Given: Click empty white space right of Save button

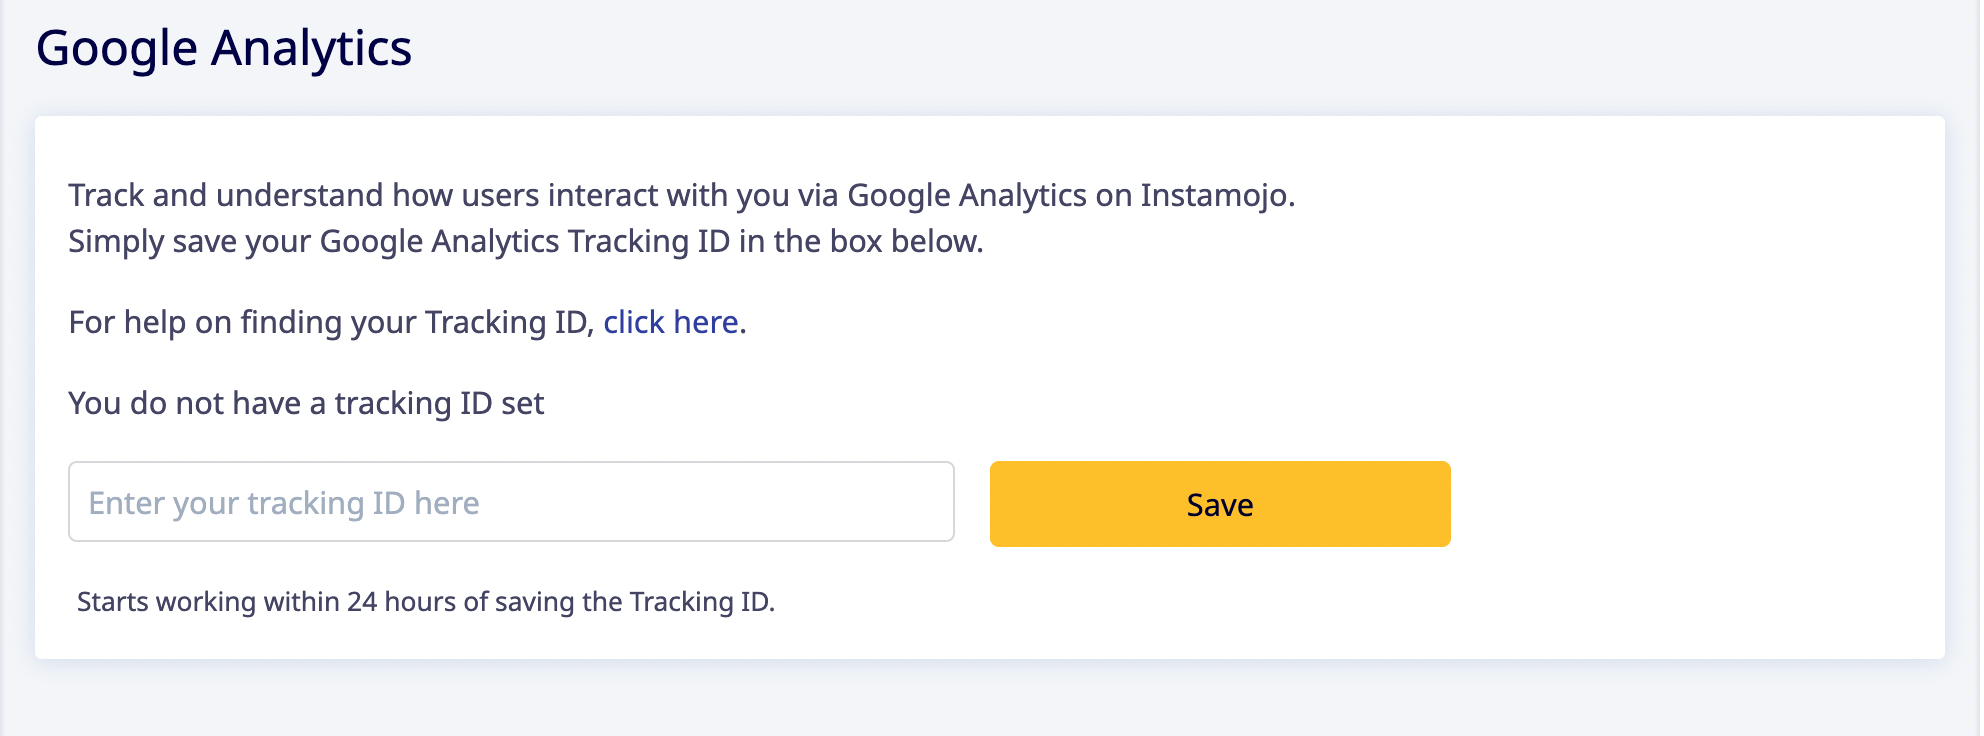Looking at the screenshot, I should click(1690, 504).
